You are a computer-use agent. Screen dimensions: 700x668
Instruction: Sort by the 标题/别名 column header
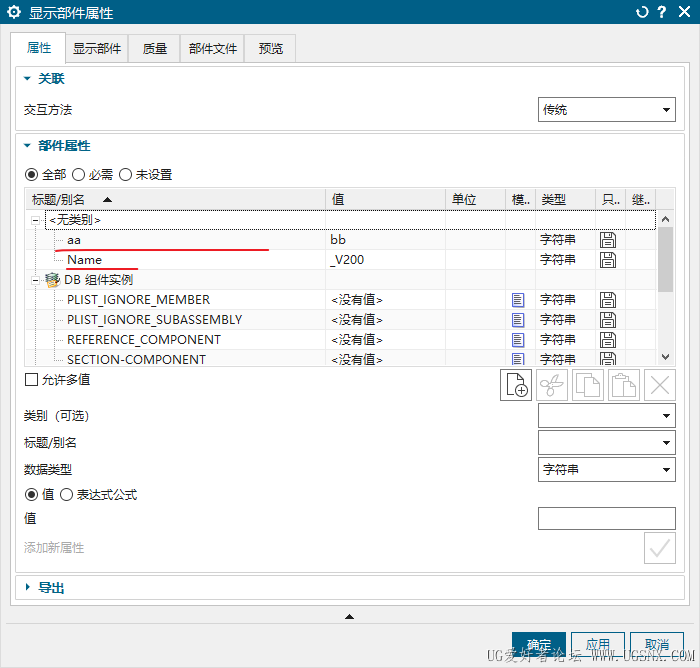pyautogui.click(x=175, y=199)
